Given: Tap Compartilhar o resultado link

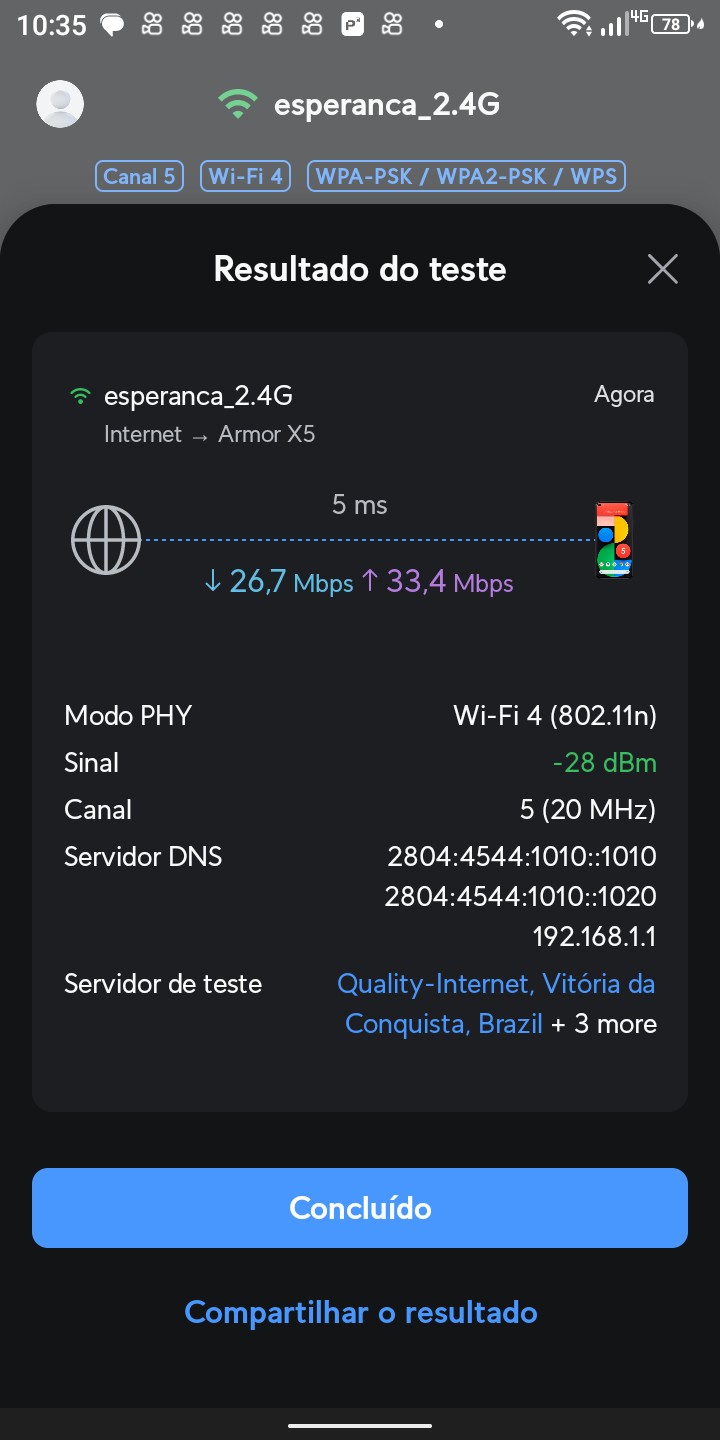Looking at the screenshot, I should tap(360, 1312).
